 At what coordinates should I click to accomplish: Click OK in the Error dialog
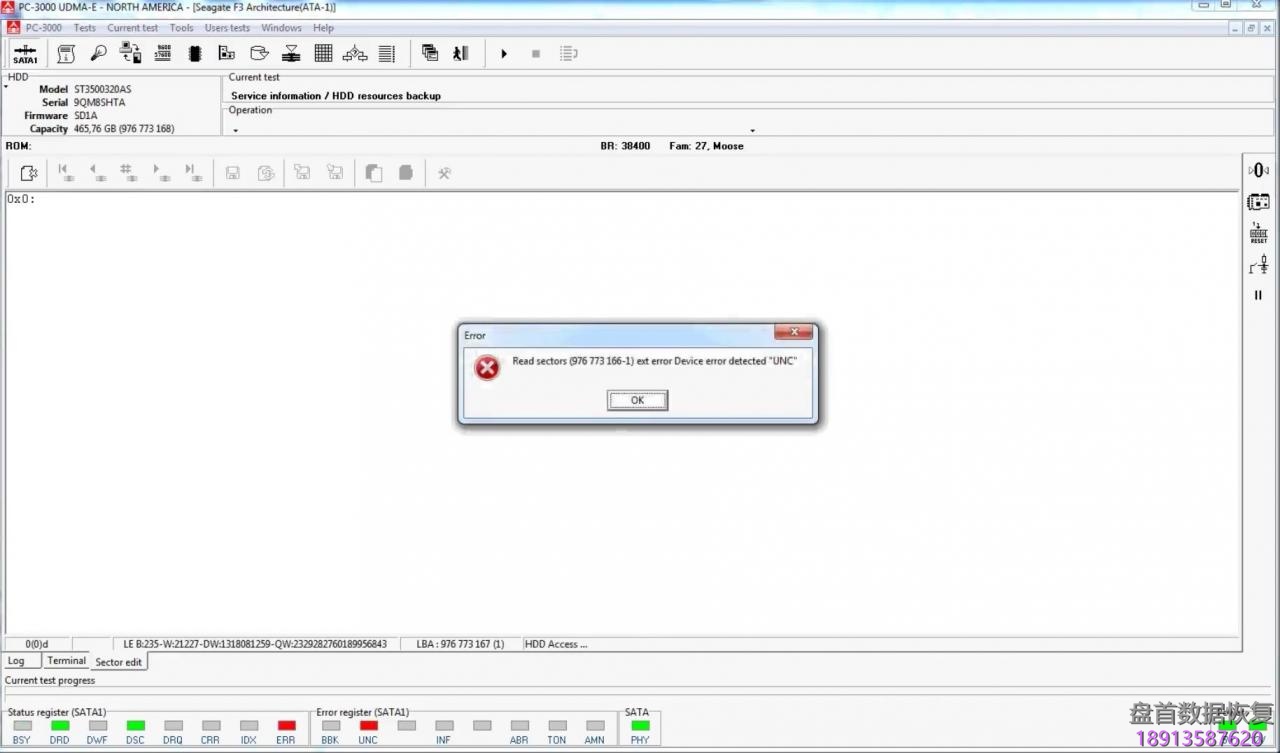637,400
